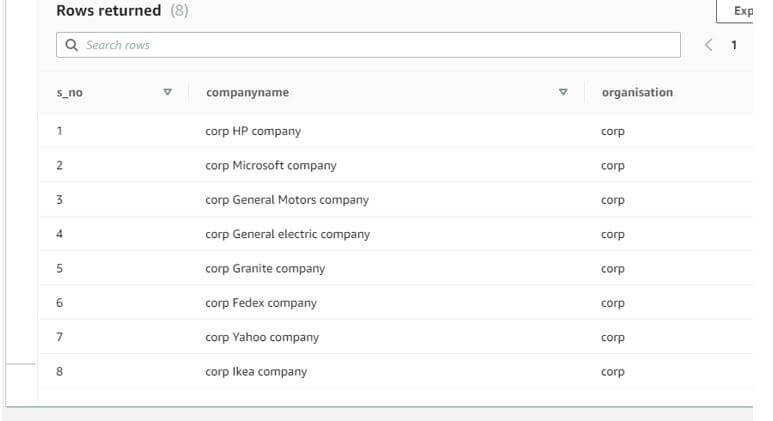Select the 'corp Granite company' cell

(x=265, y=269)
